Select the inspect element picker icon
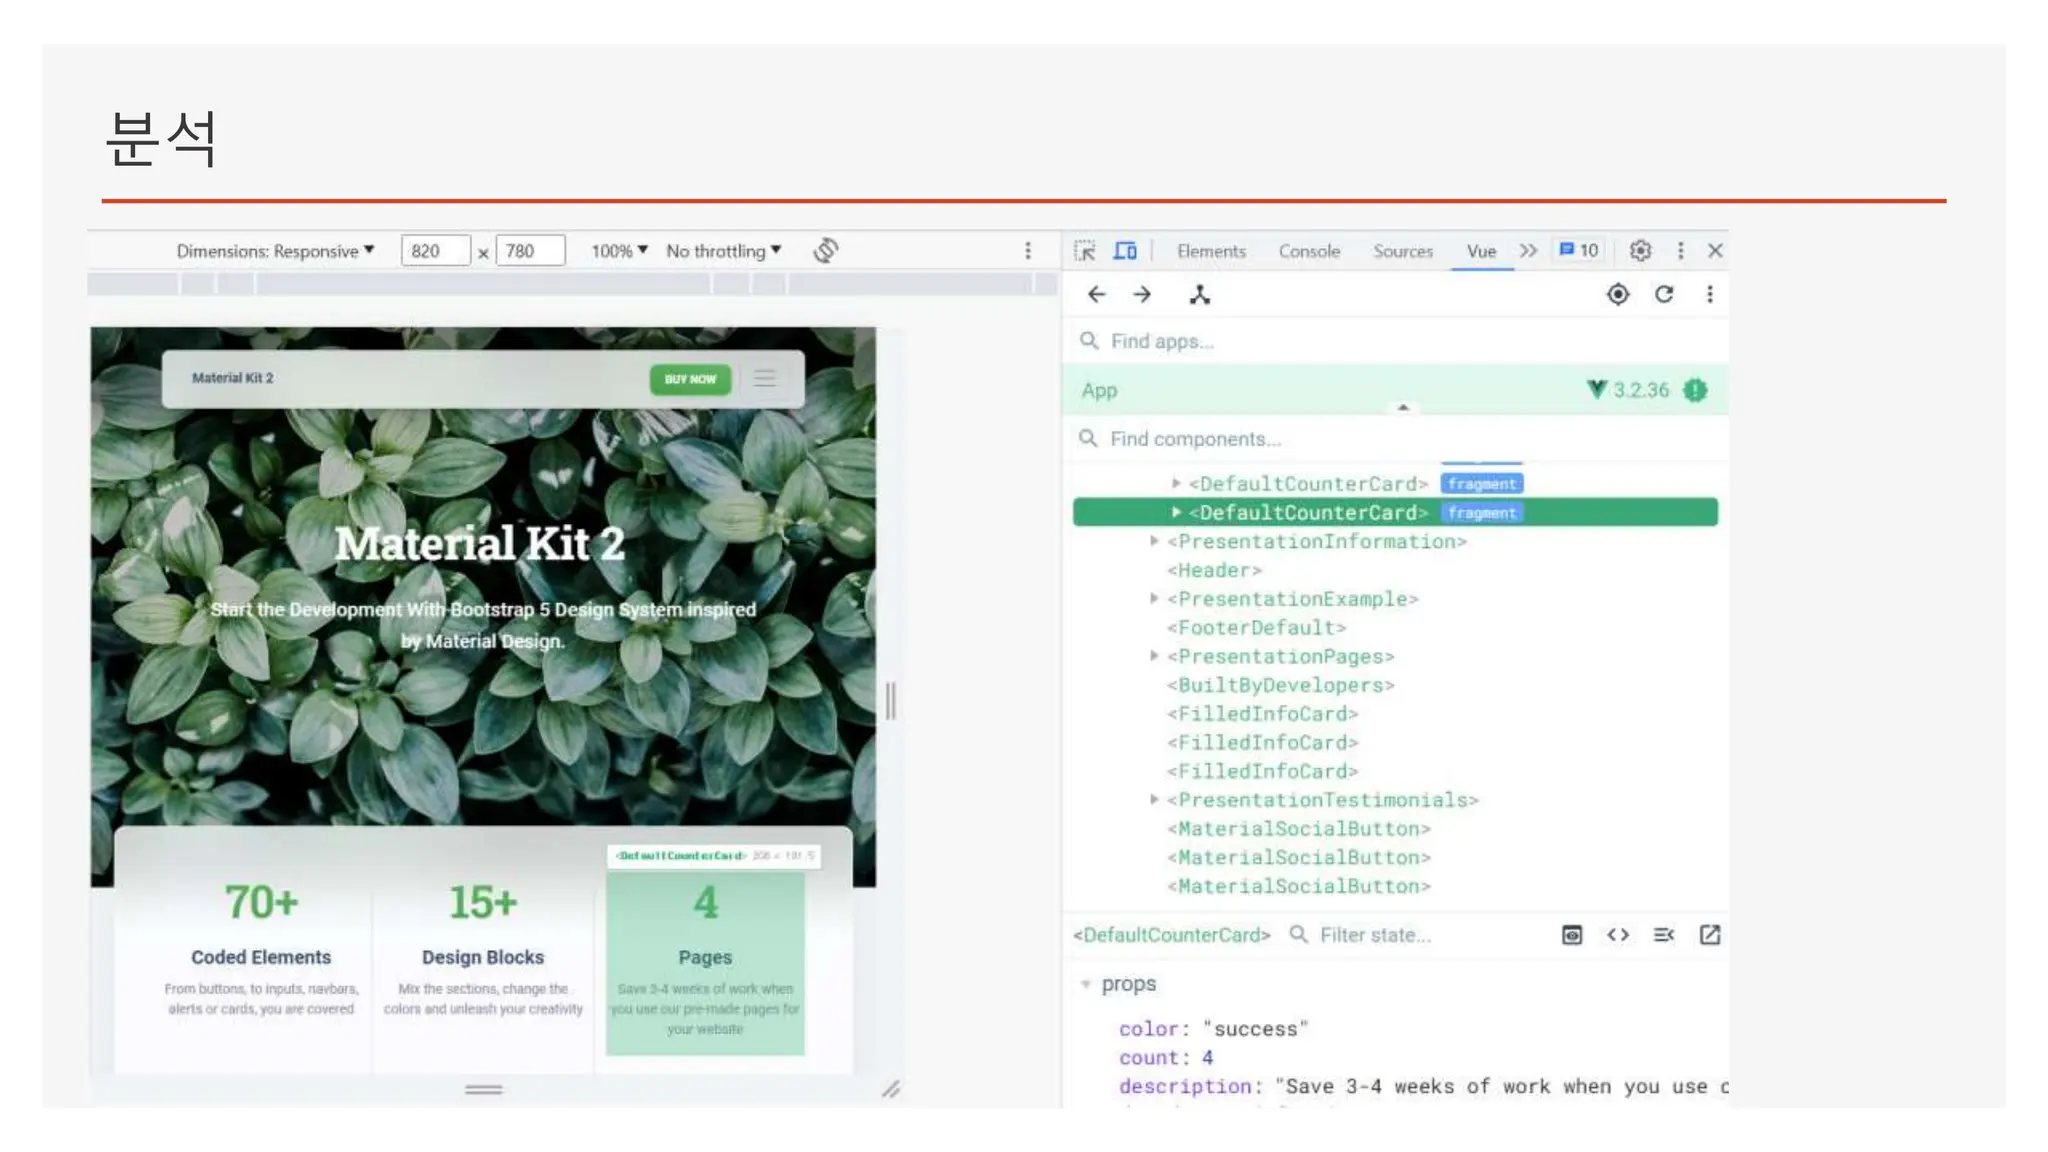2048x1152 pixels. tap(1085, 251)
